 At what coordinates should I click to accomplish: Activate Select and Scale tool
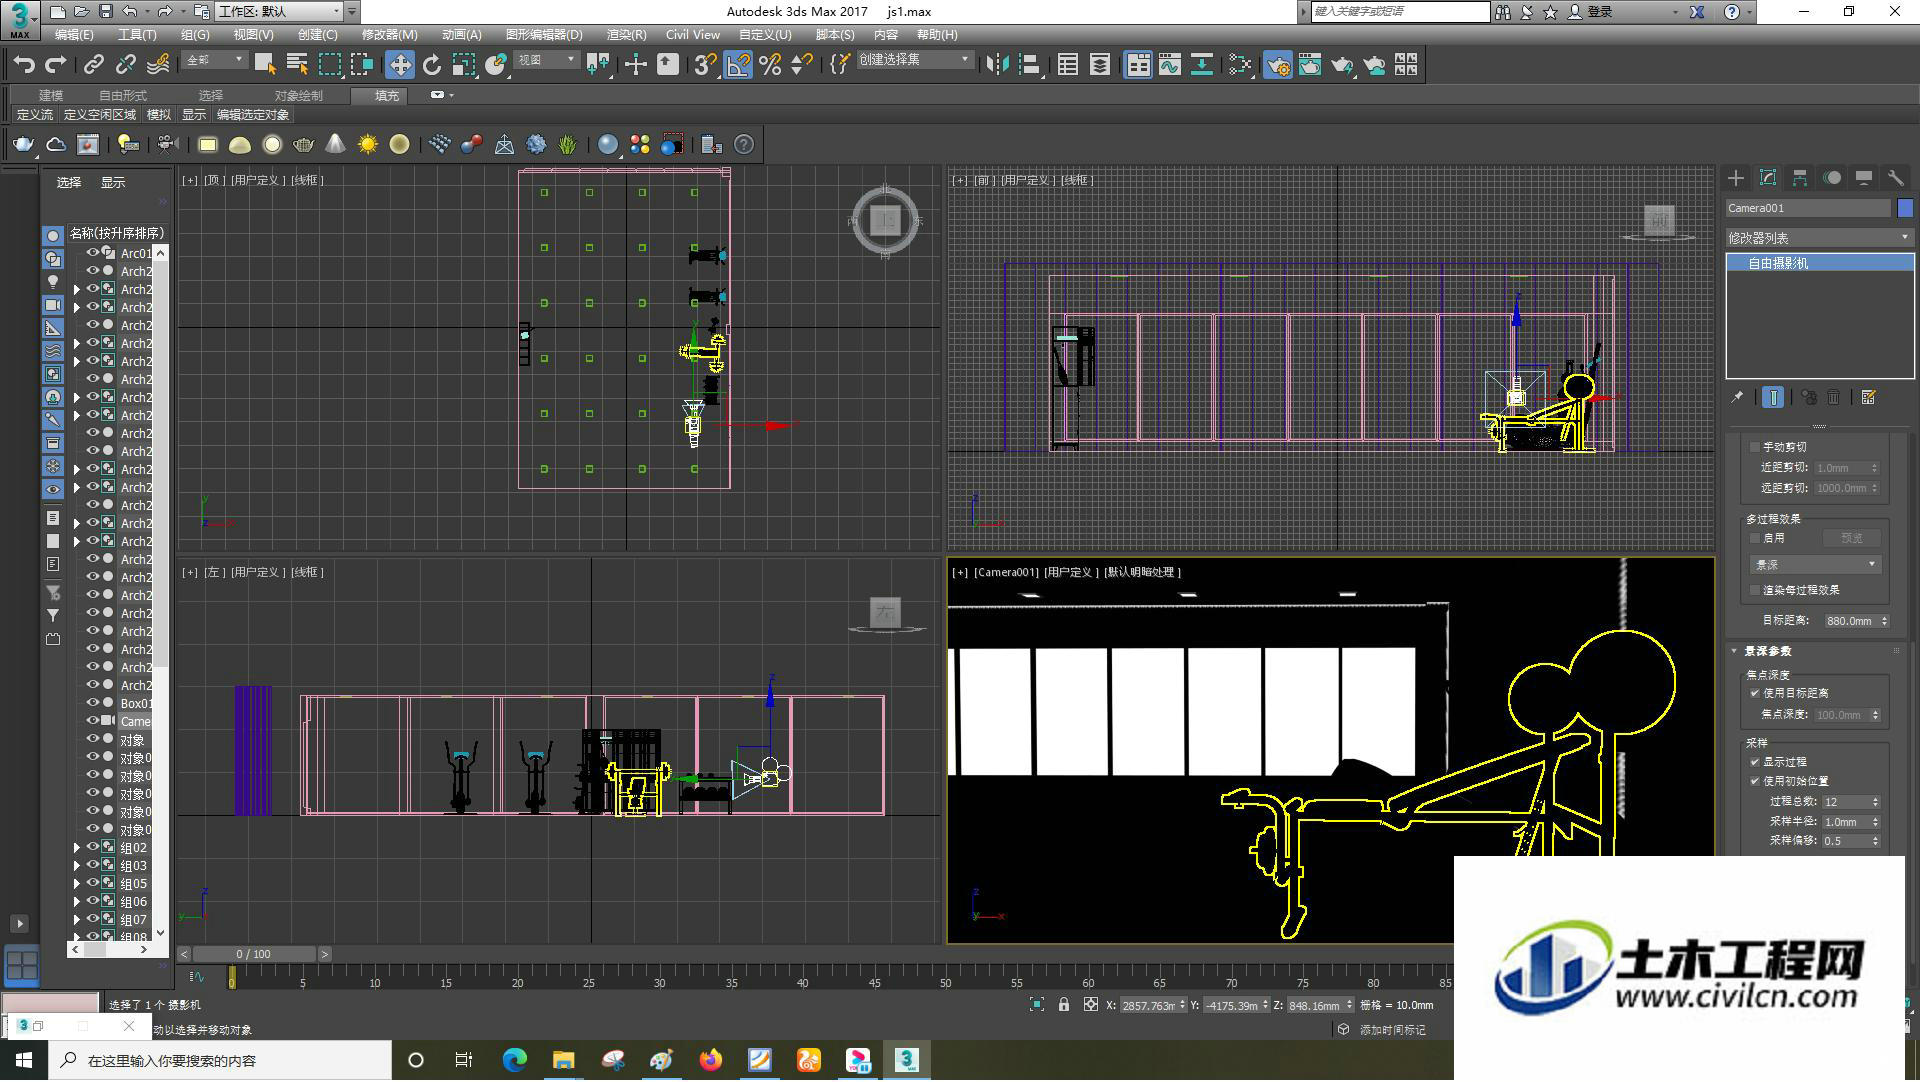click(464, 65)
